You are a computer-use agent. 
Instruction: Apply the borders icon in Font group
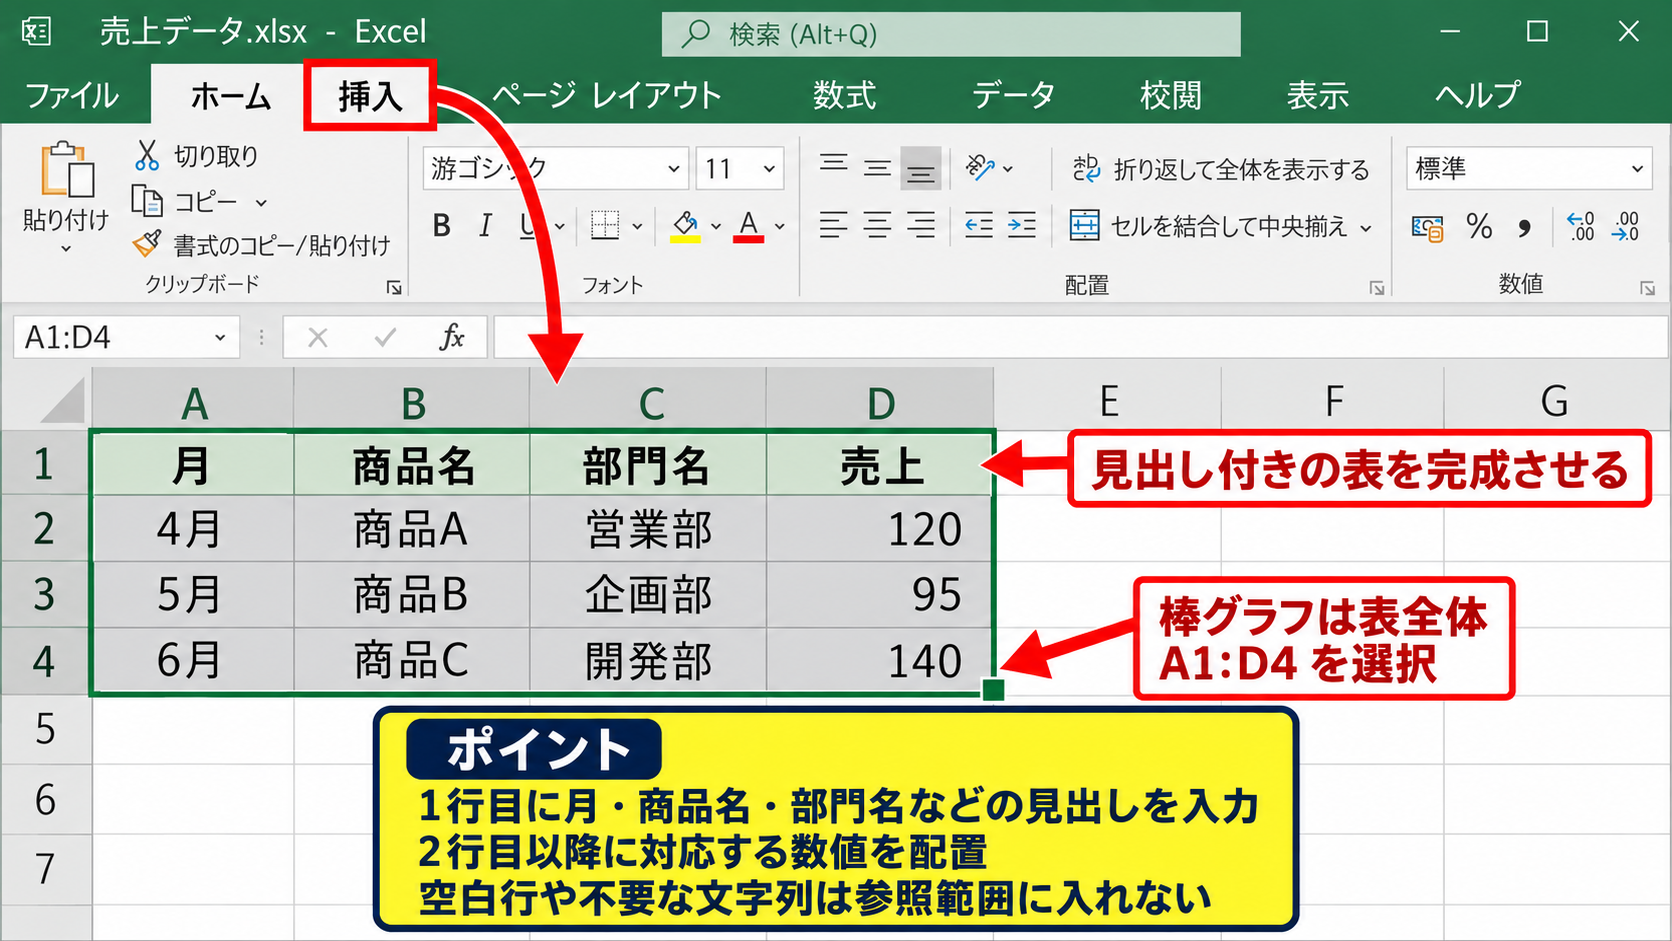[605, 225]
